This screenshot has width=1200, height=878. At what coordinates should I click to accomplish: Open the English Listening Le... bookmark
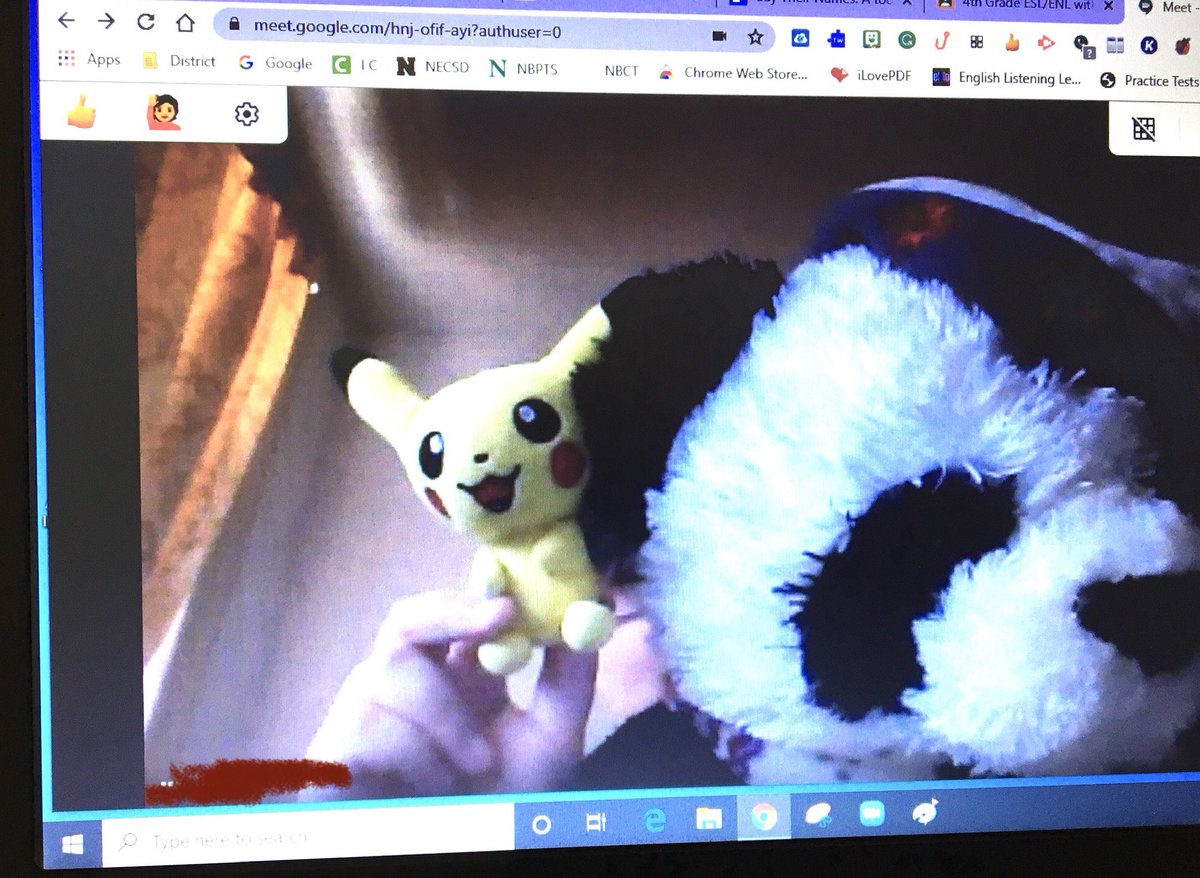click(x=1007, y=78)
